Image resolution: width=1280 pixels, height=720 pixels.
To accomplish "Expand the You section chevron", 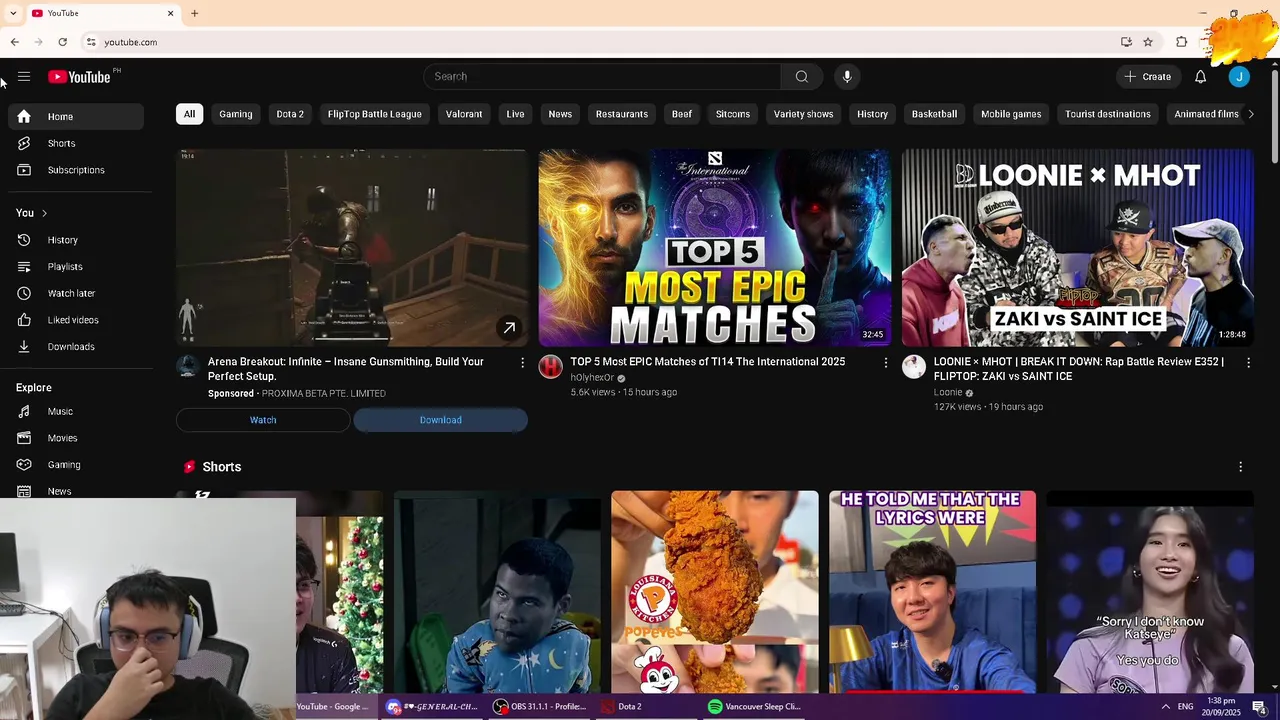I will tap(44, 213).
